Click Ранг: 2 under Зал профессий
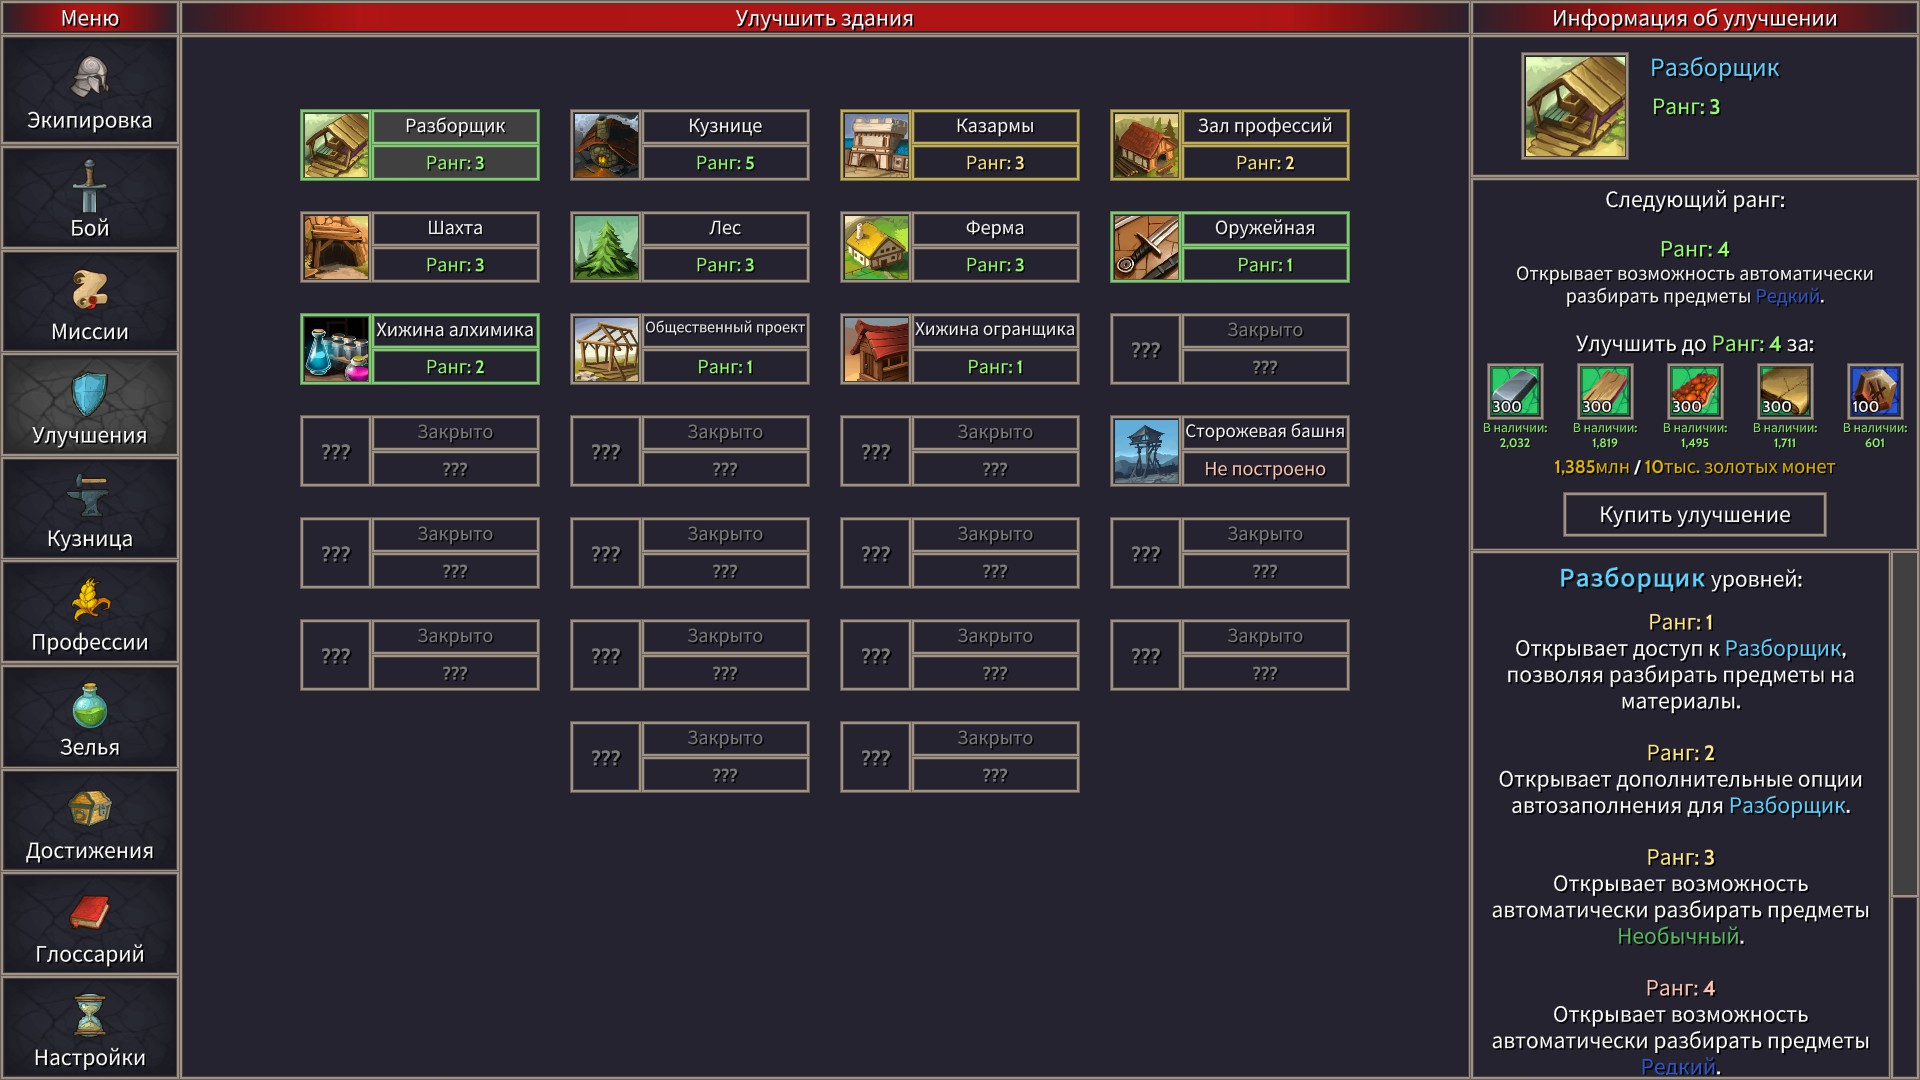Screen dimensions: 1920x1080 point(1265,163)
